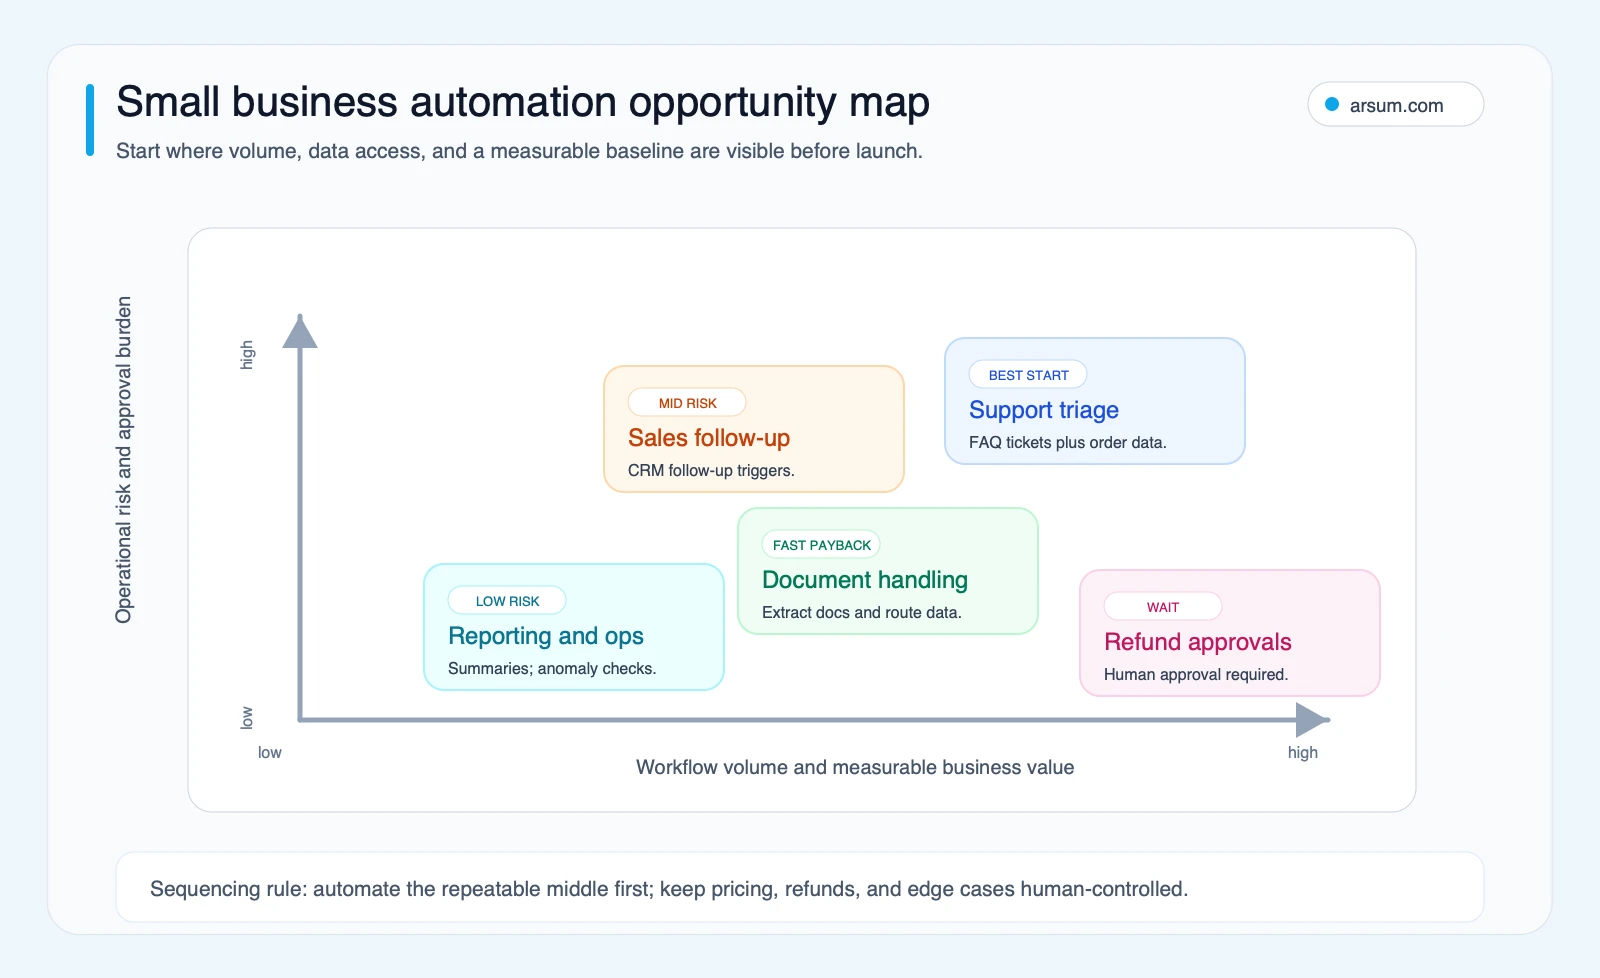Click the WAIT pill label

[1162, 607]
